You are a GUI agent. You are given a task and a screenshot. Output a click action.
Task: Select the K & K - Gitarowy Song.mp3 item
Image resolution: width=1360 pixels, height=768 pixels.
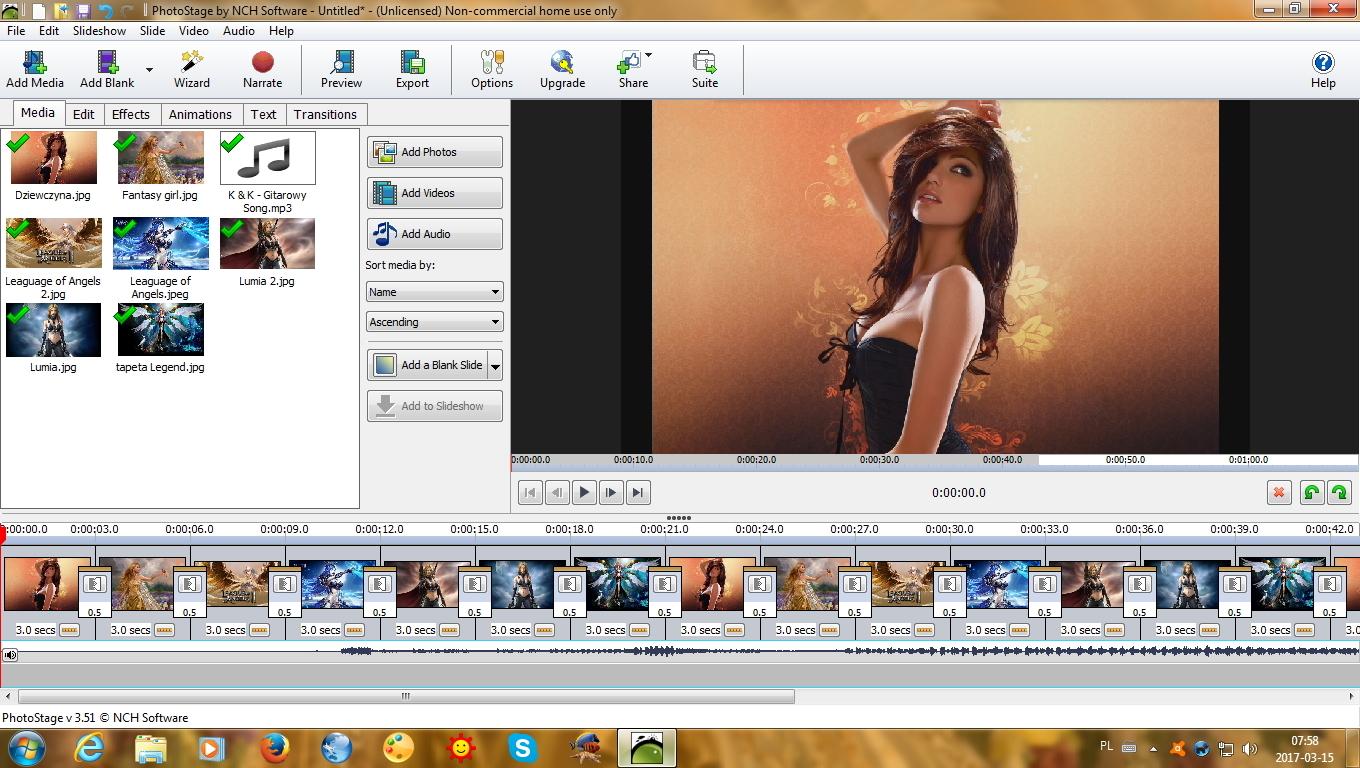click(x=267, y=173)
